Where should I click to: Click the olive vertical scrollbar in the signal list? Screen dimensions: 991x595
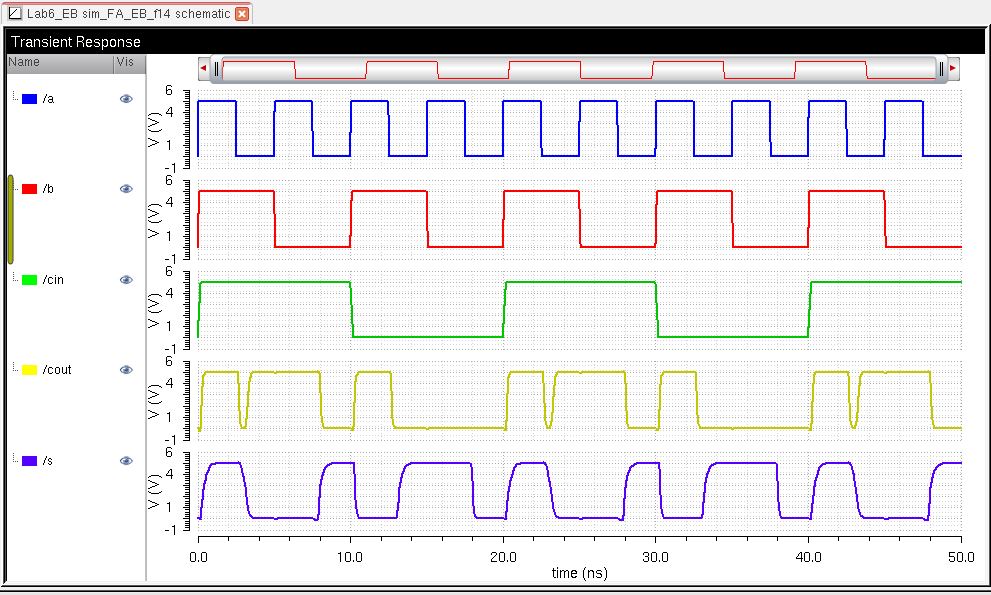[10, 220]
